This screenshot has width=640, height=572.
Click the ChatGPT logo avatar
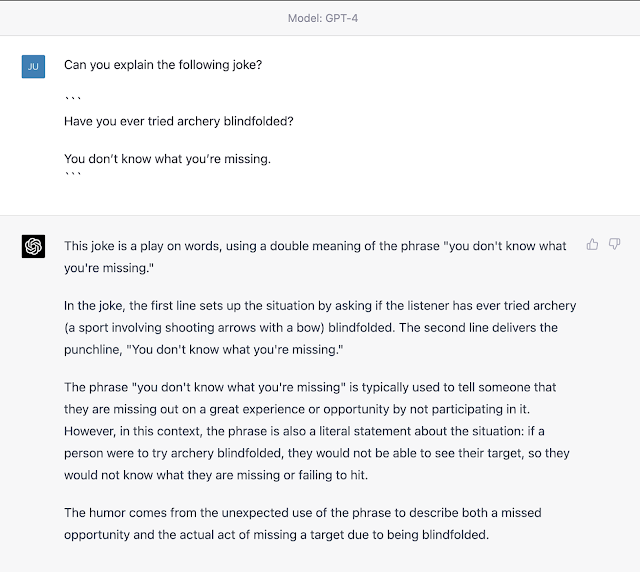[33, 247]
